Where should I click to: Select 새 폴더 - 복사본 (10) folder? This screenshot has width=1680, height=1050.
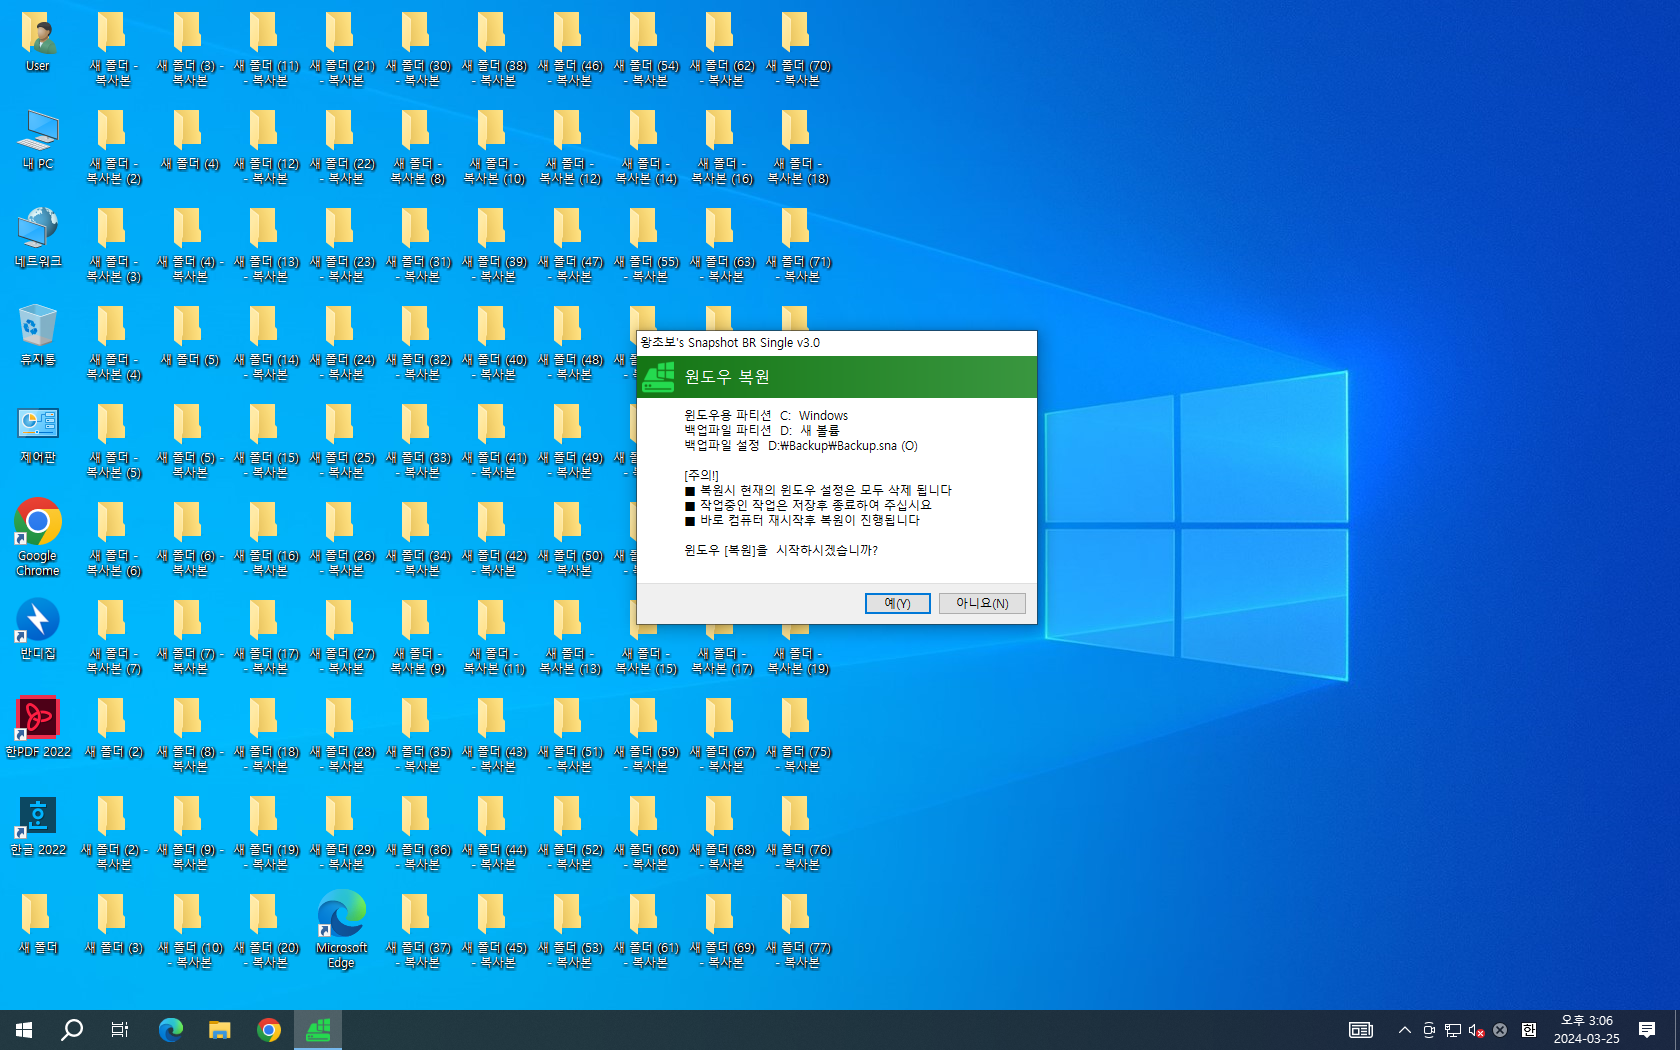tap(494, 146)
